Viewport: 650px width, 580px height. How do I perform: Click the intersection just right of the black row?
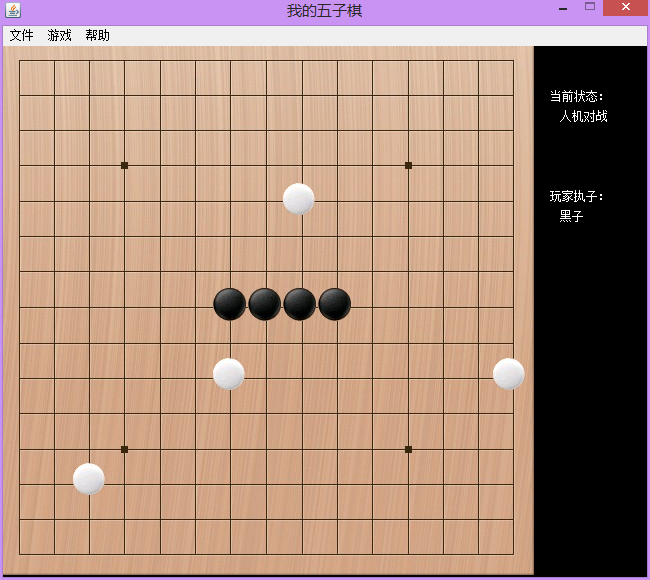373,307
